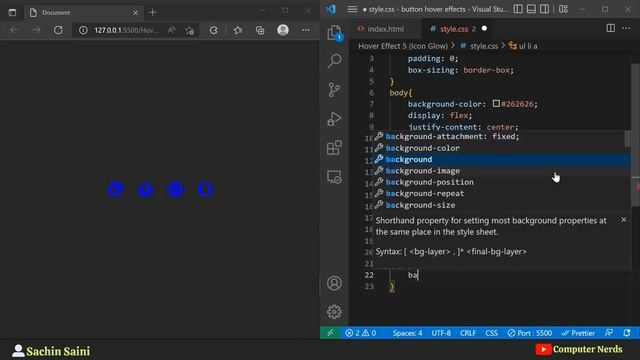Click the read aloud icon in address bar
Viewport: 640px width, 360px height.
click(171, 30)
